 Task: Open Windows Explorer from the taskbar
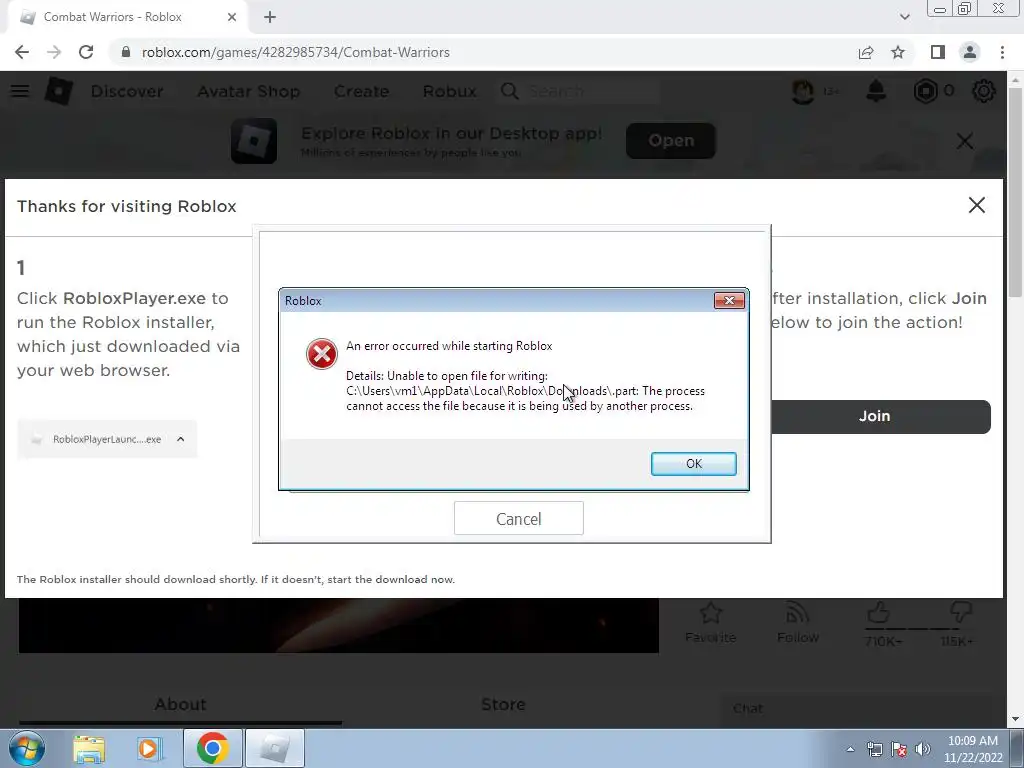point(89,748)
